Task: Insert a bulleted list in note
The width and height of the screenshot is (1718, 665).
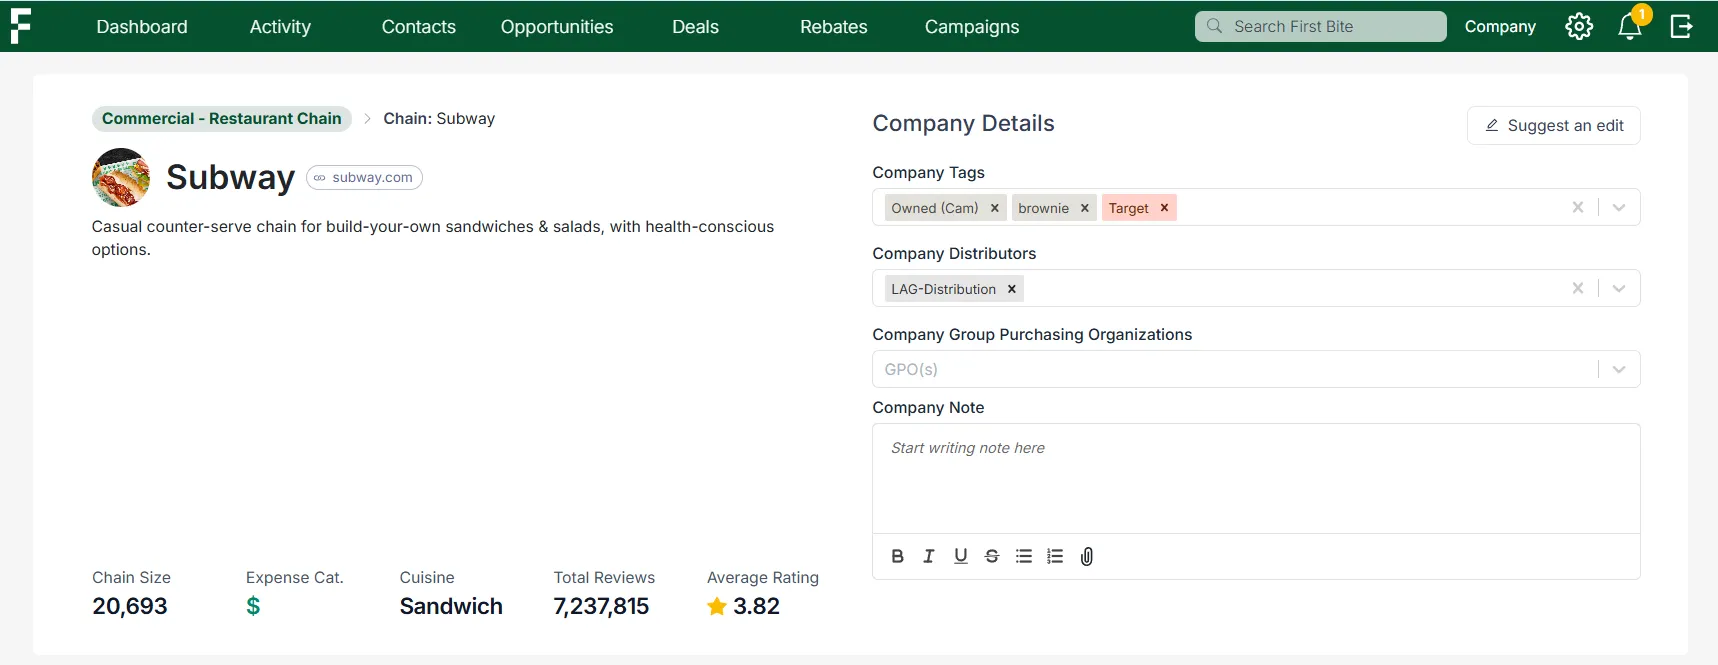Action: pos(1024,556)
